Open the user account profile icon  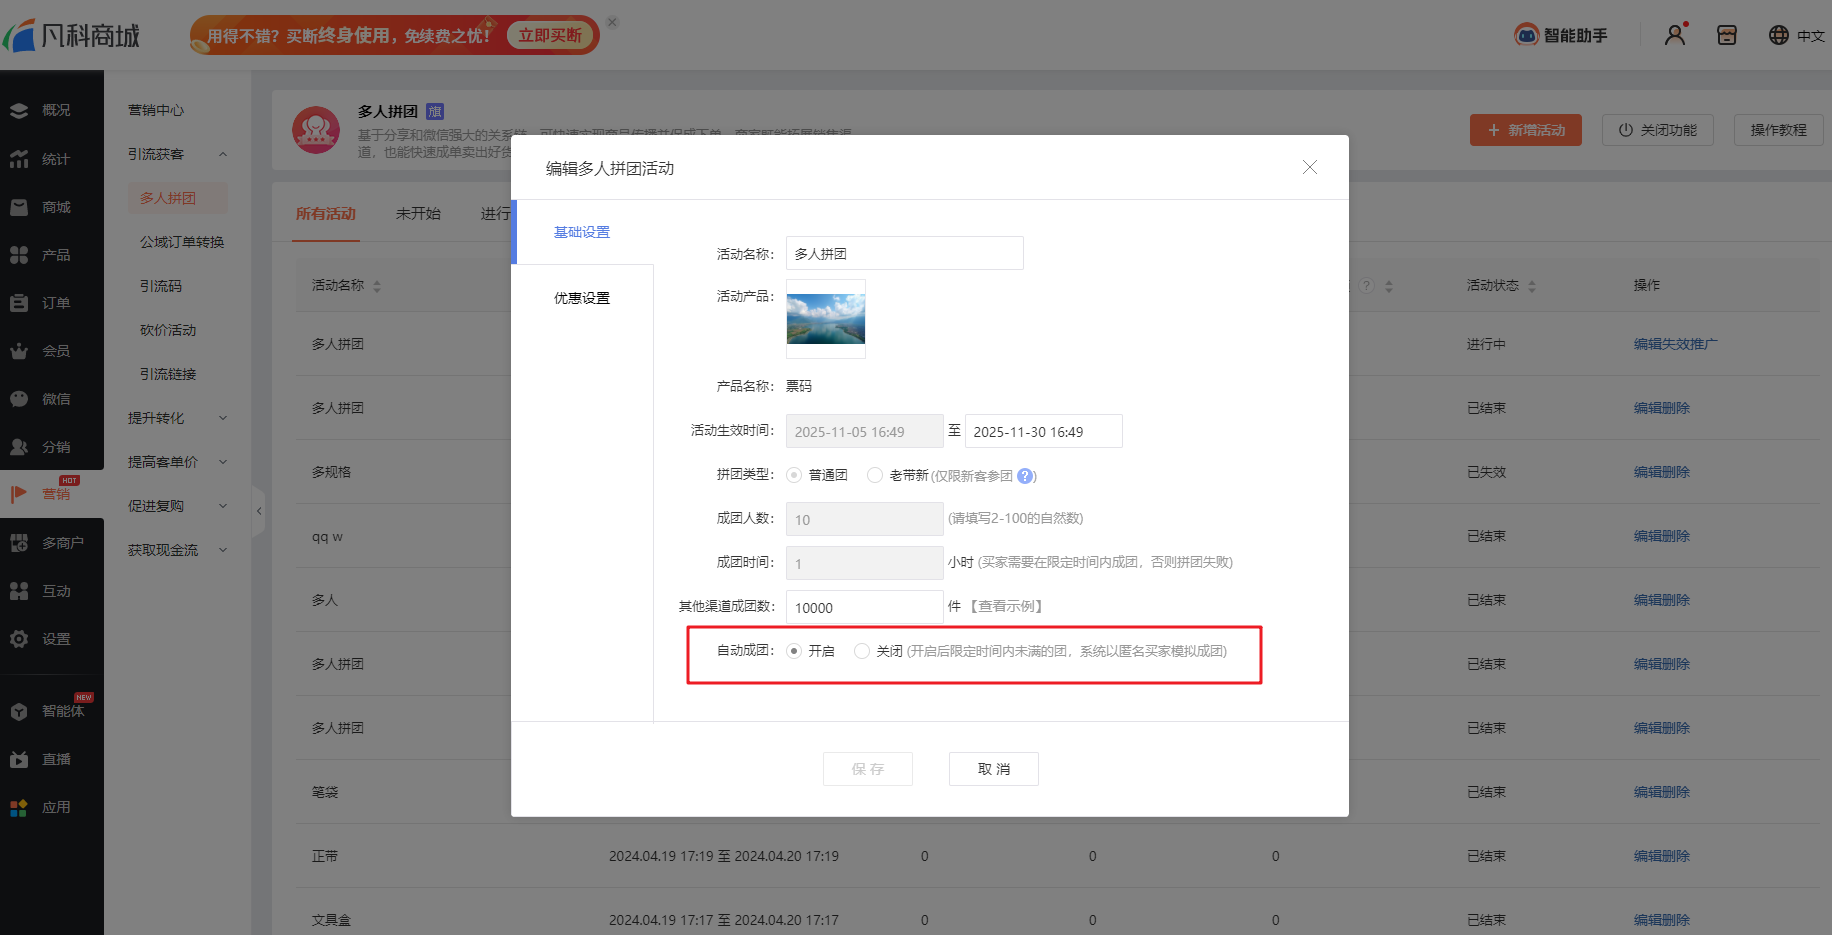(1675, 35)
